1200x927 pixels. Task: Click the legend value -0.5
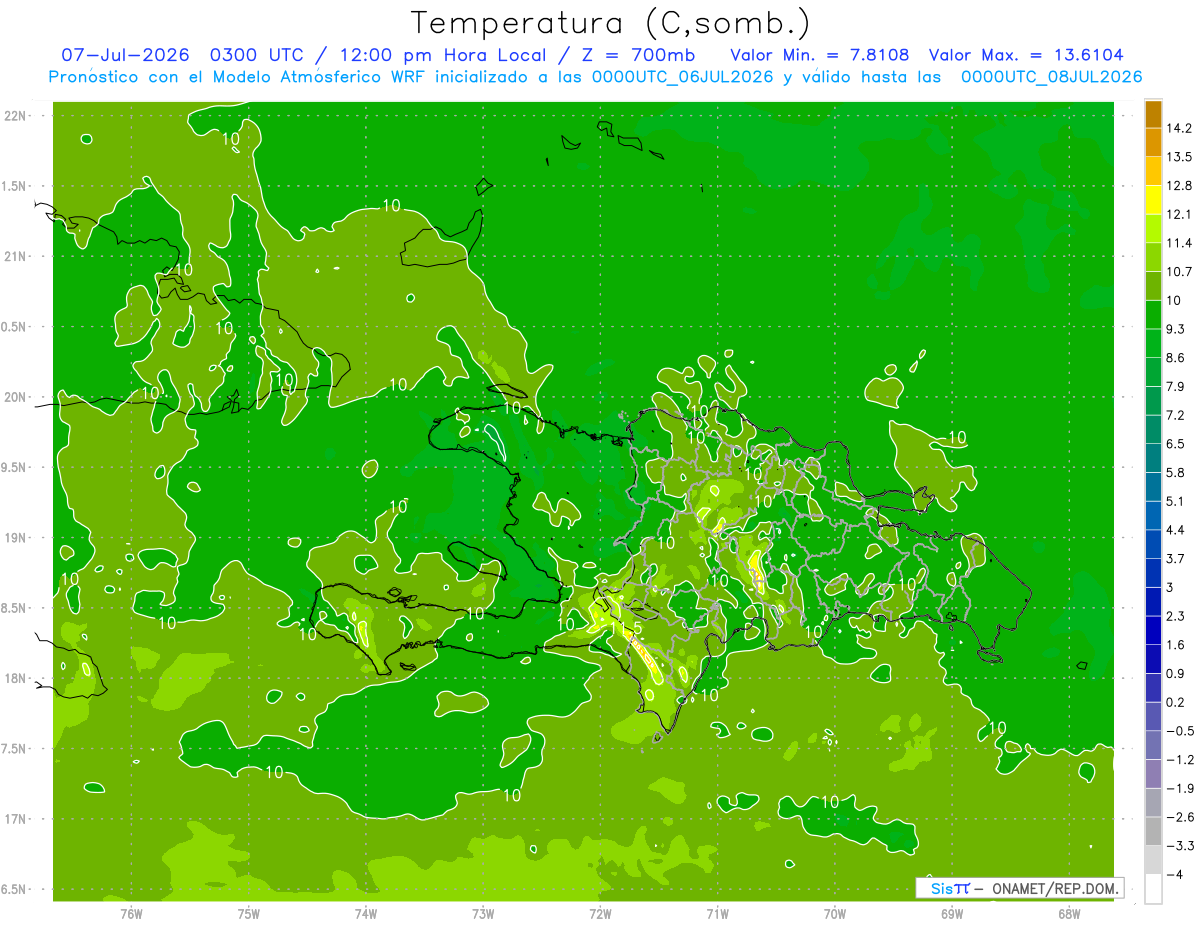click(1180, 731)
